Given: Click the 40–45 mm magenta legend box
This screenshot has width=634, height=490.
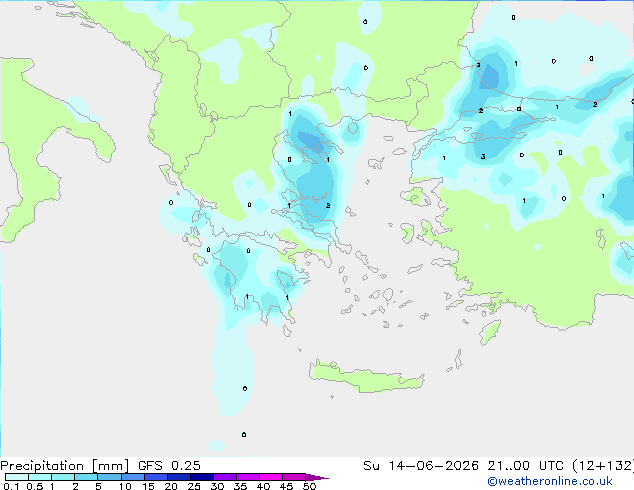Looking at the screenshot, I should pos(271,477).
